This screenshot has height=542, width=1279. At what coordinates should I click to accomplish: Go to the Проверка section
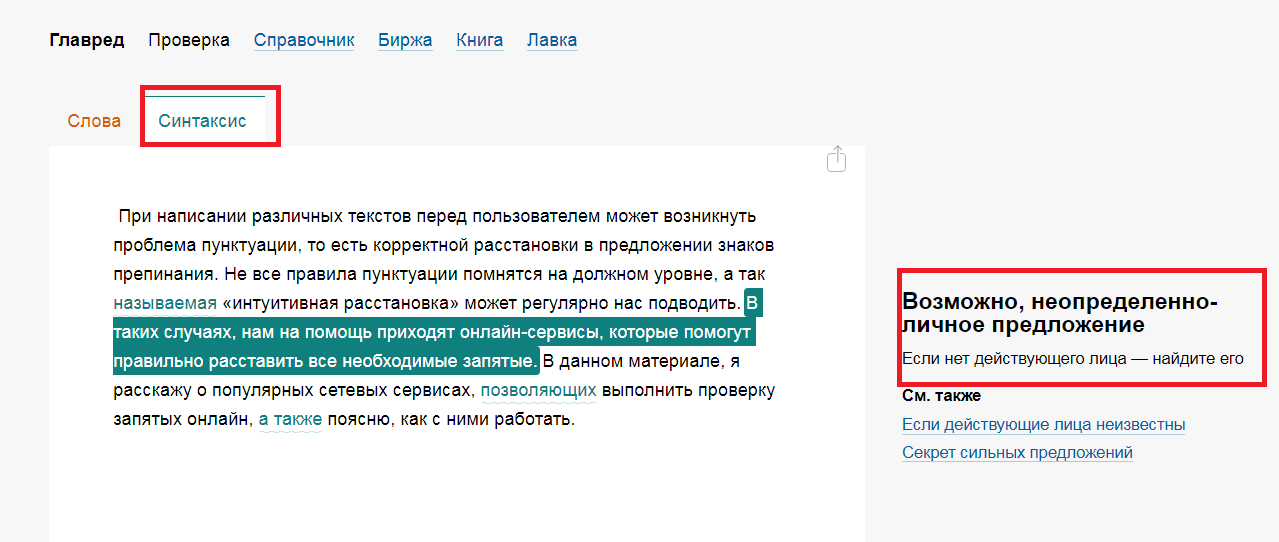(189, 40)
